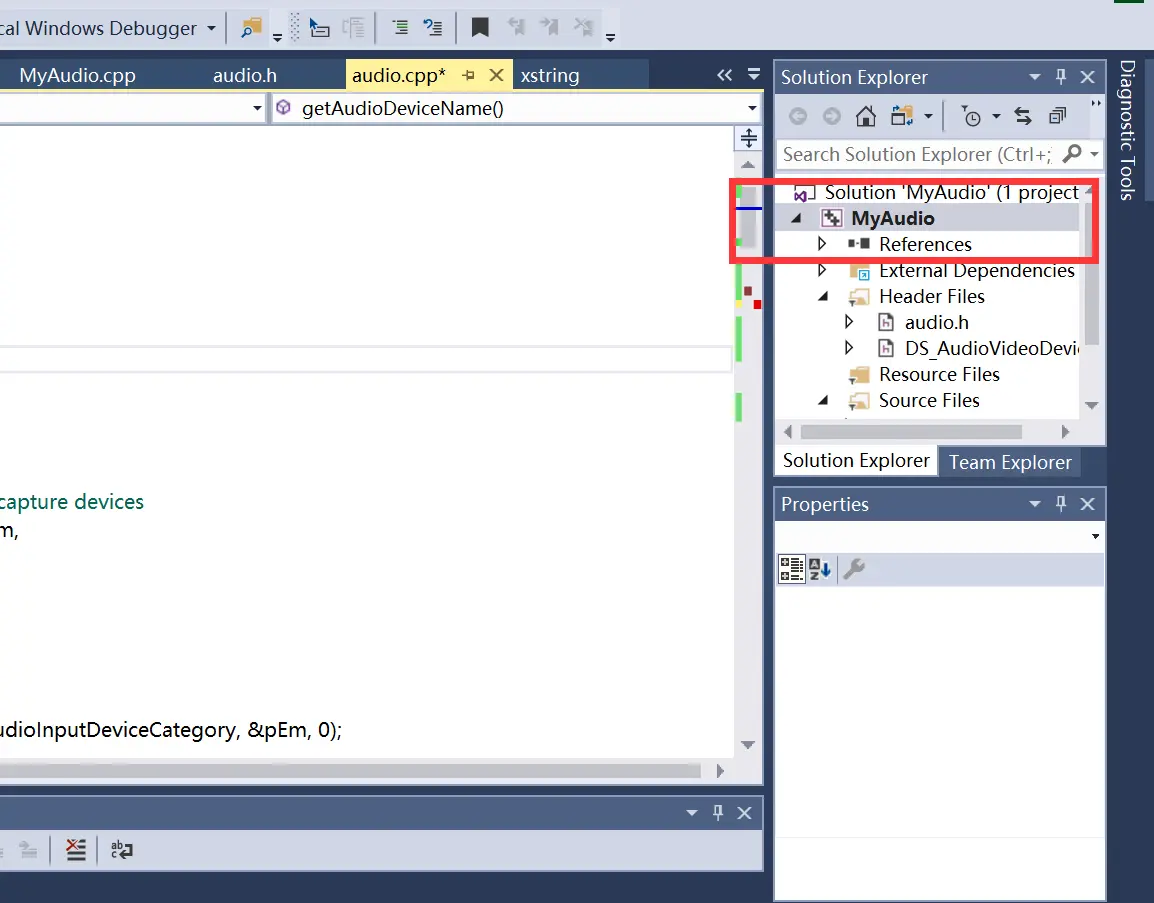The width and height of the screenshot is (1154, 903).
Task: Click the clear all bookmarks icon
Action: coord(584,28)
